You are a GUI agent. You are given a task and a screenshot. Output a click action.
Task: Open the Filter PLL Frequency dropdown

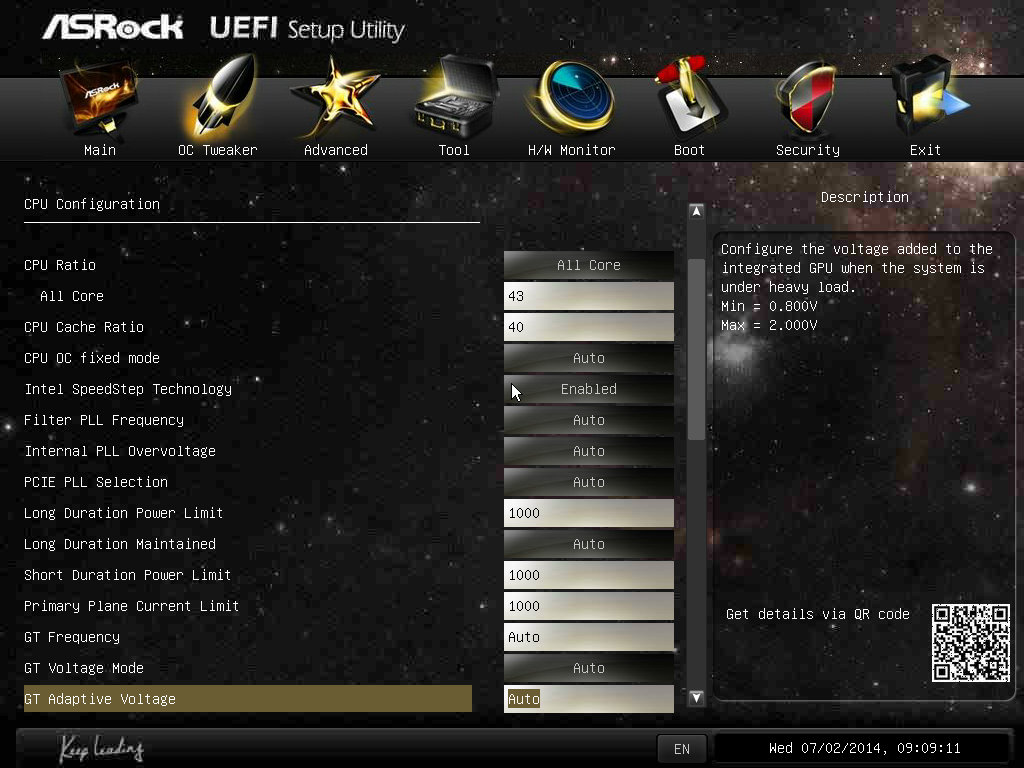click(x=588, y=420)
